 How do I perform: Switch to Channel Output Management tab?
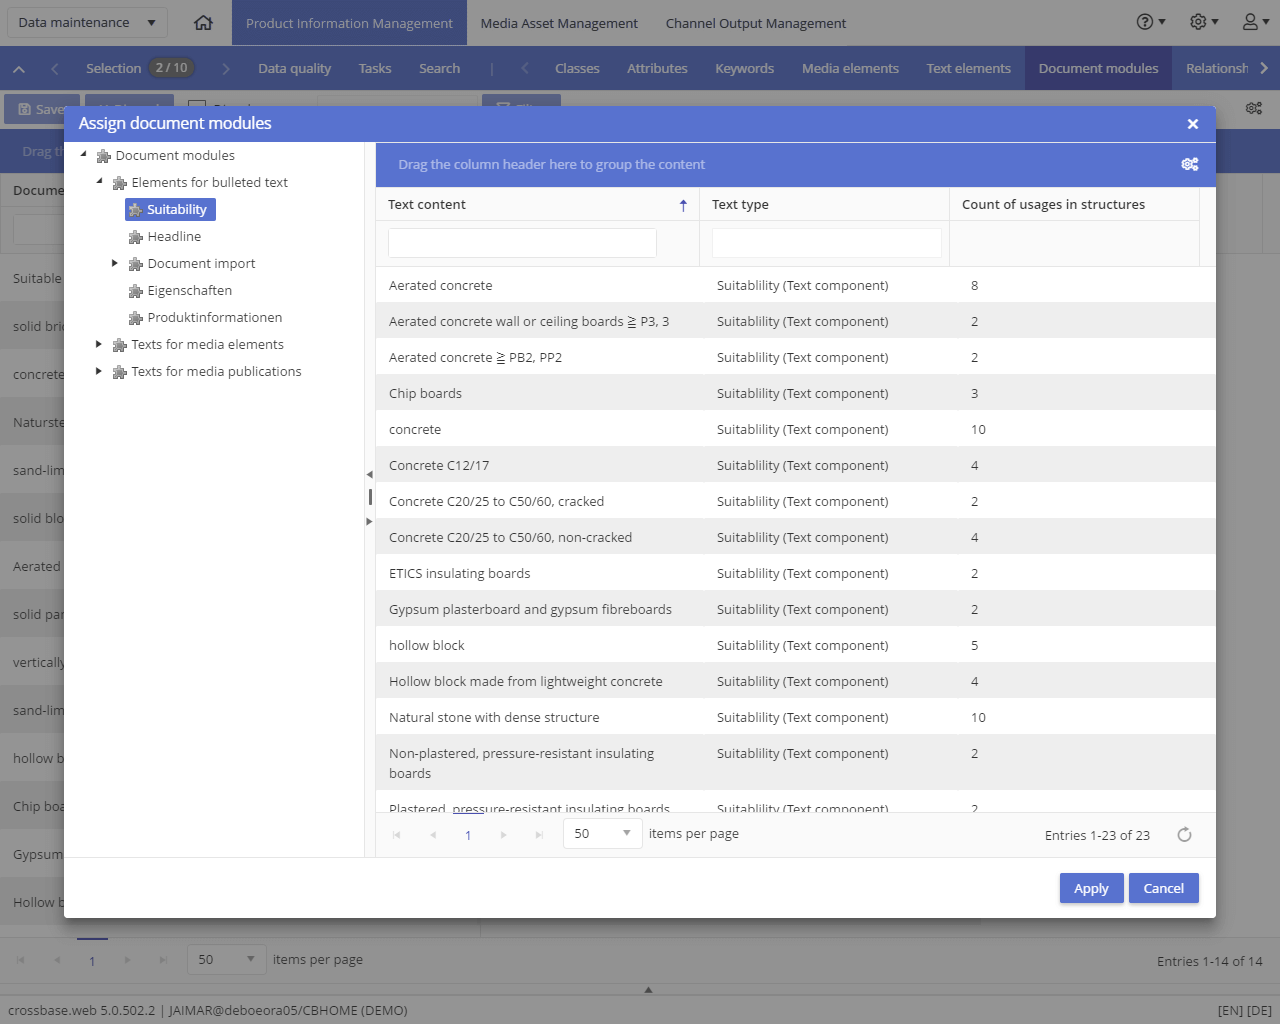pyautogui.click(x=756, y=23)
